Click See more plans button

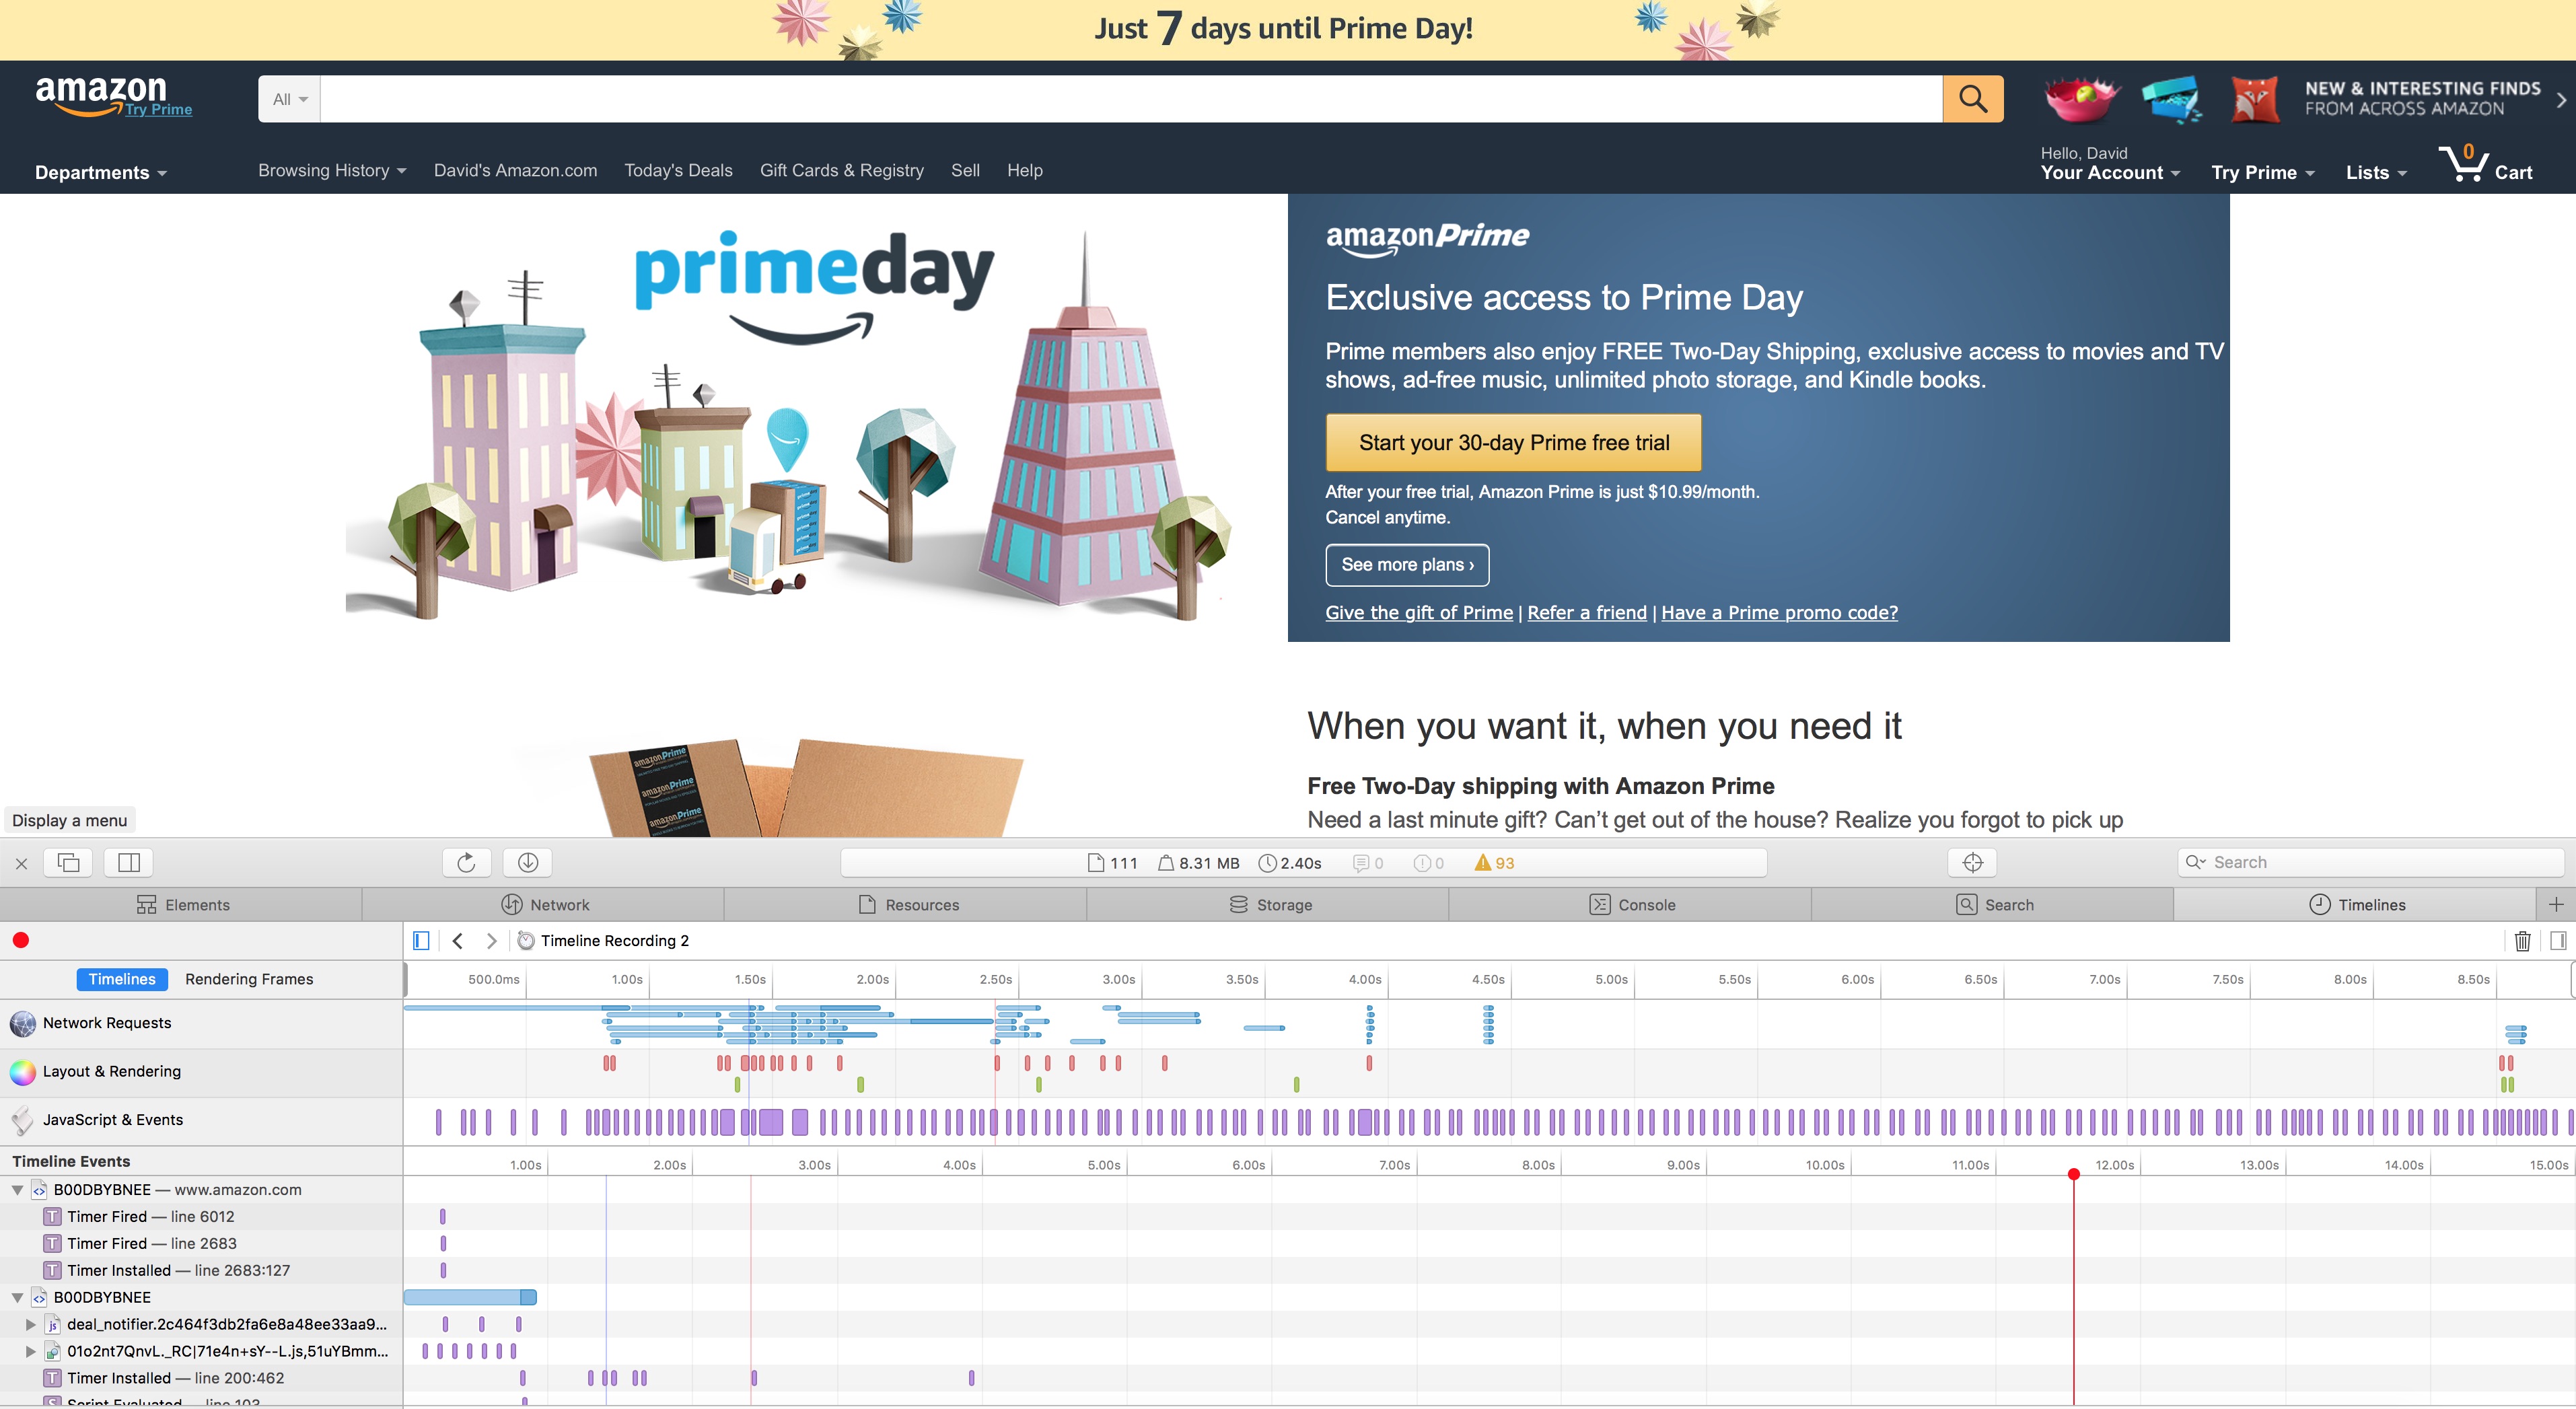click(x=1407, y=565)
